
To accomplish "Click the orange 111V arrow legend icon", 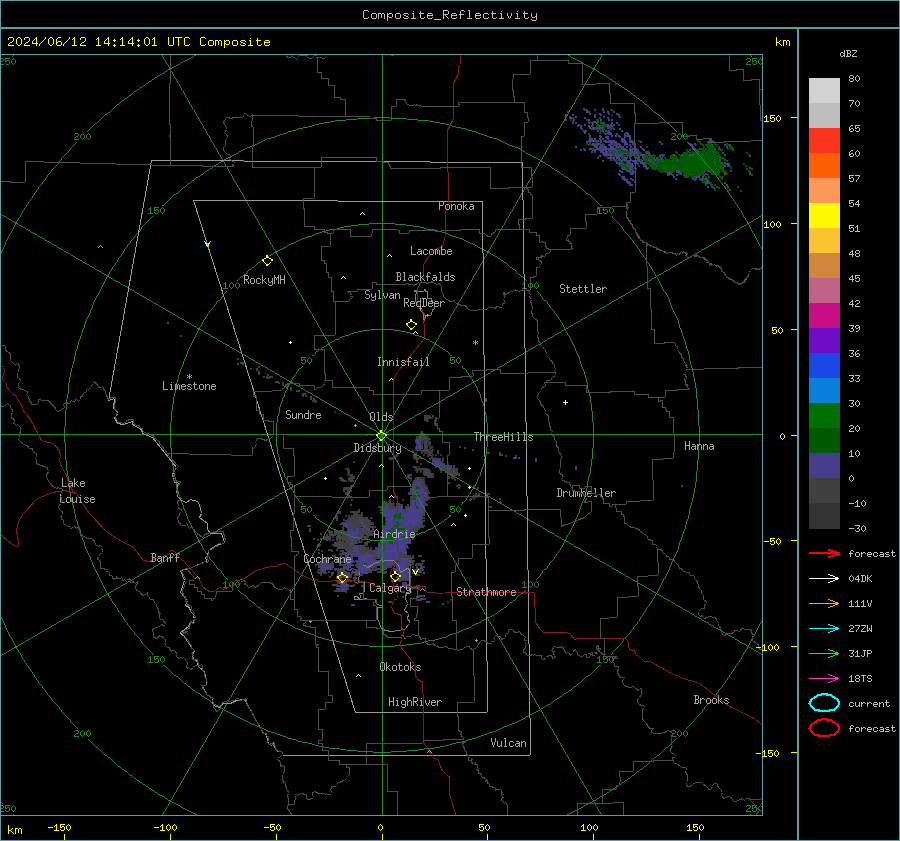I will coord(824,603).
